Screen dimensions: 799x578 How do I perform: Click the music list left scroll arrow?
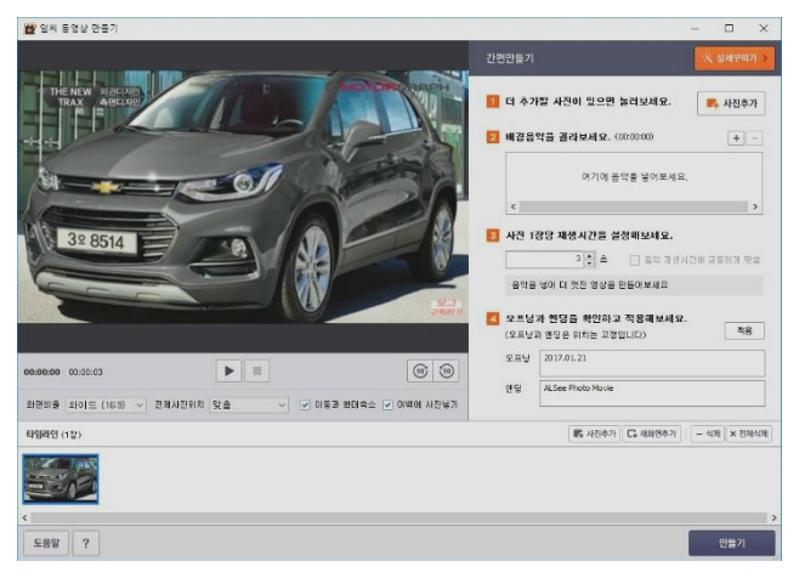pyautogui.click(x=513, y=206)
